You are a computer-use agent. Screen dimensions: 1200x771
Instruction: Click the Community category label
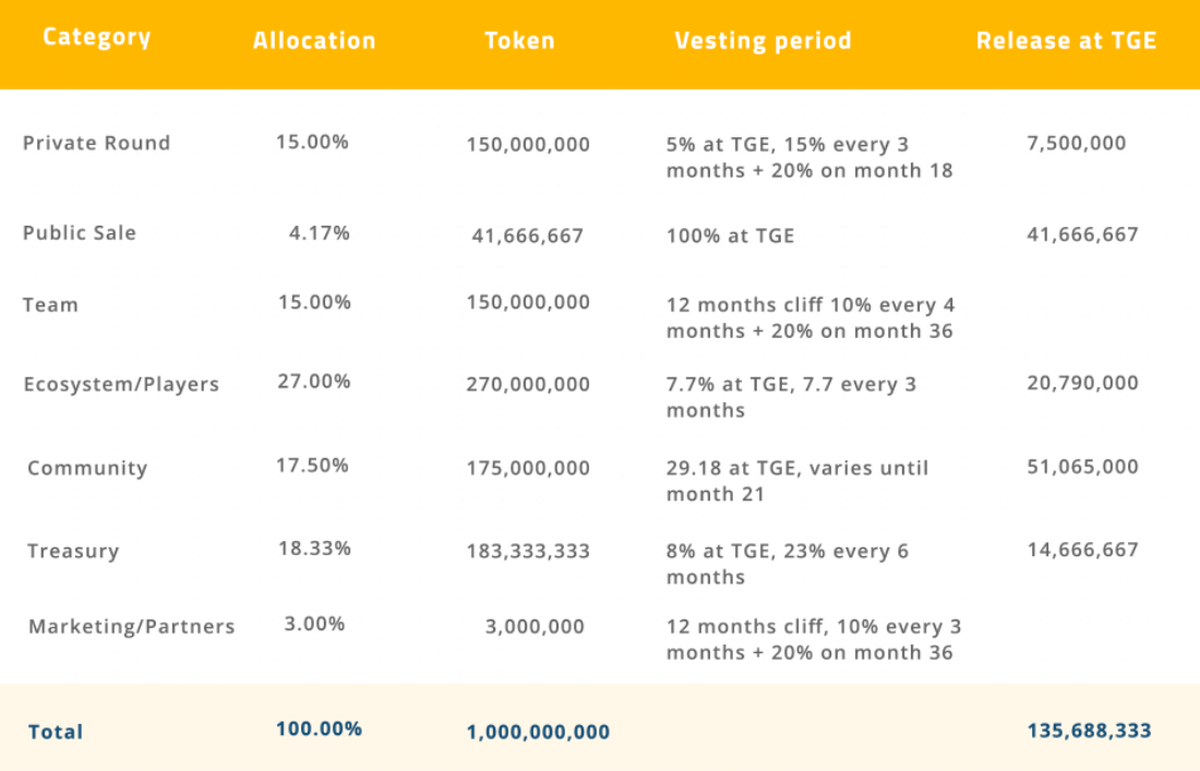click(x=87, y=468)
